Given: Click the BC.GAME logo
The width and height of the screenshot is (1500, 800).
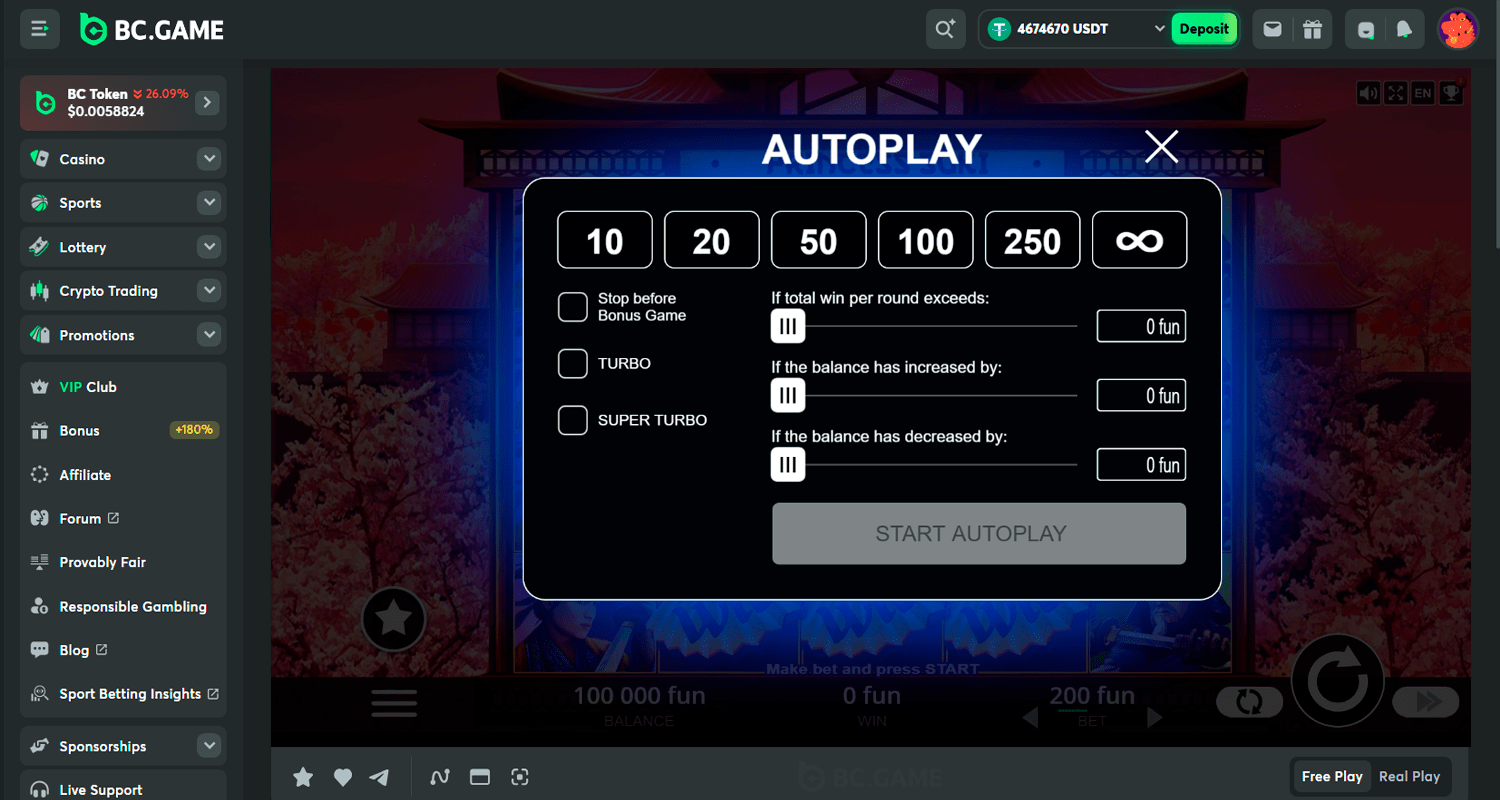Looking at the screenshot, I should (x=152, y=30).
